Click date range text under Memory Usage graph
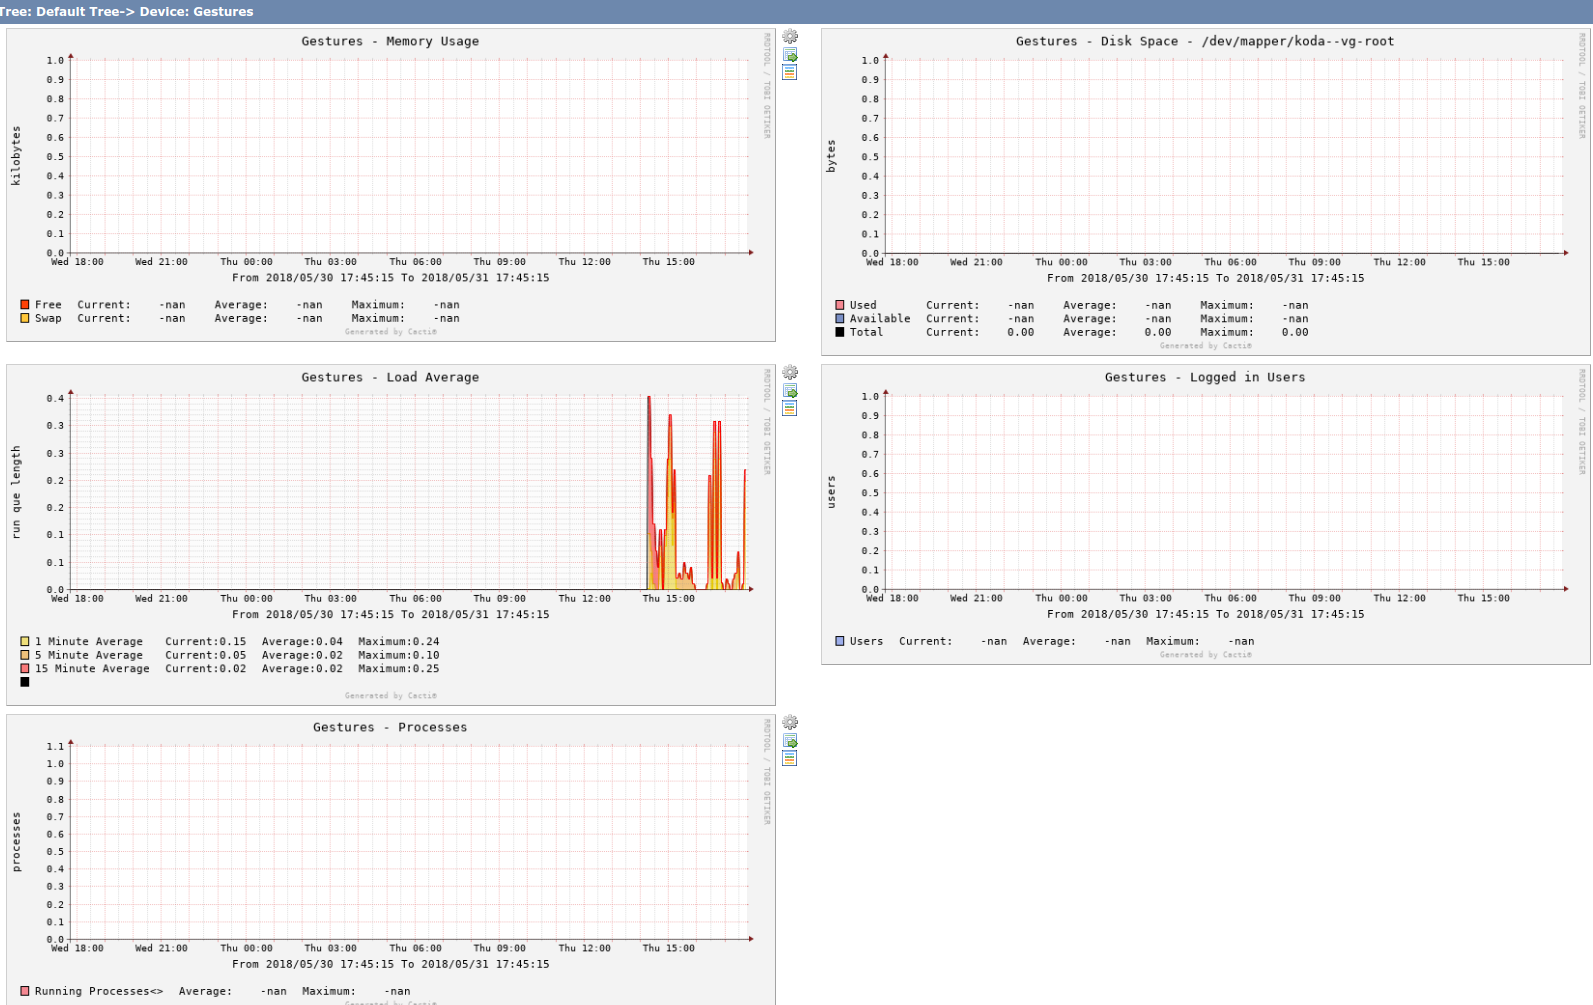 [391, 278]
